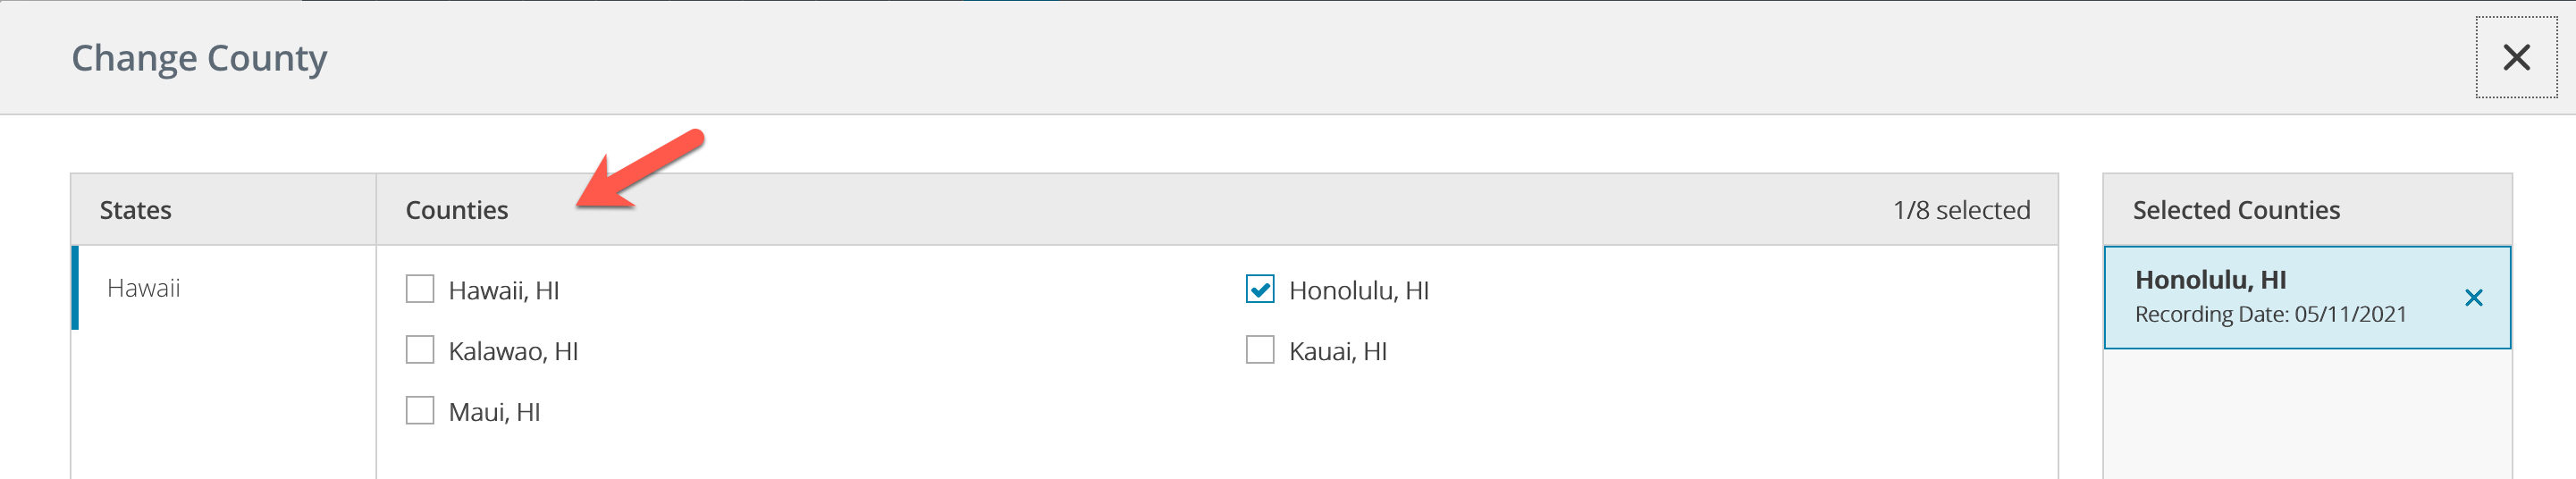
Task: Click the "Kalawao, HI" label text
Action: 513,351
